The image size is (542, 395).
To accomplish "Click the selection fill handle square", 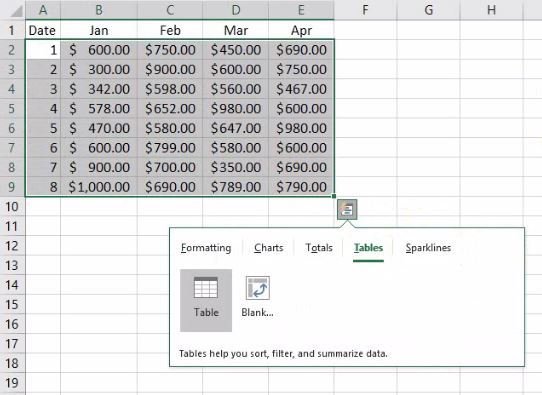I will click(x=334, y=196).
